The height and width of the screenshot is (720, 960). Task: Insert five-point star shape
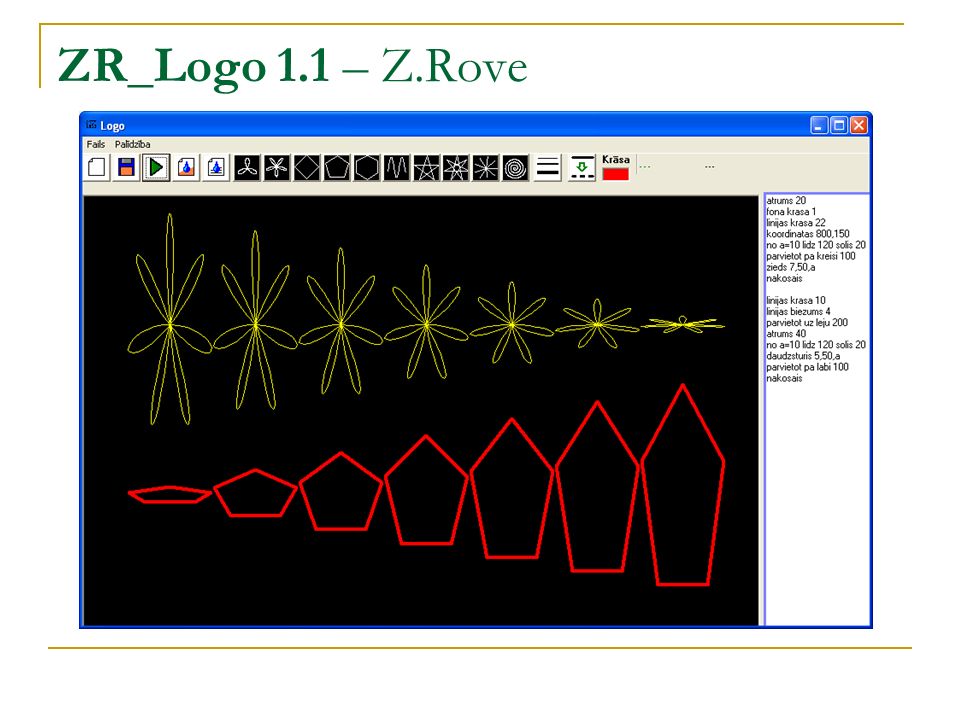tap(426, 167)
